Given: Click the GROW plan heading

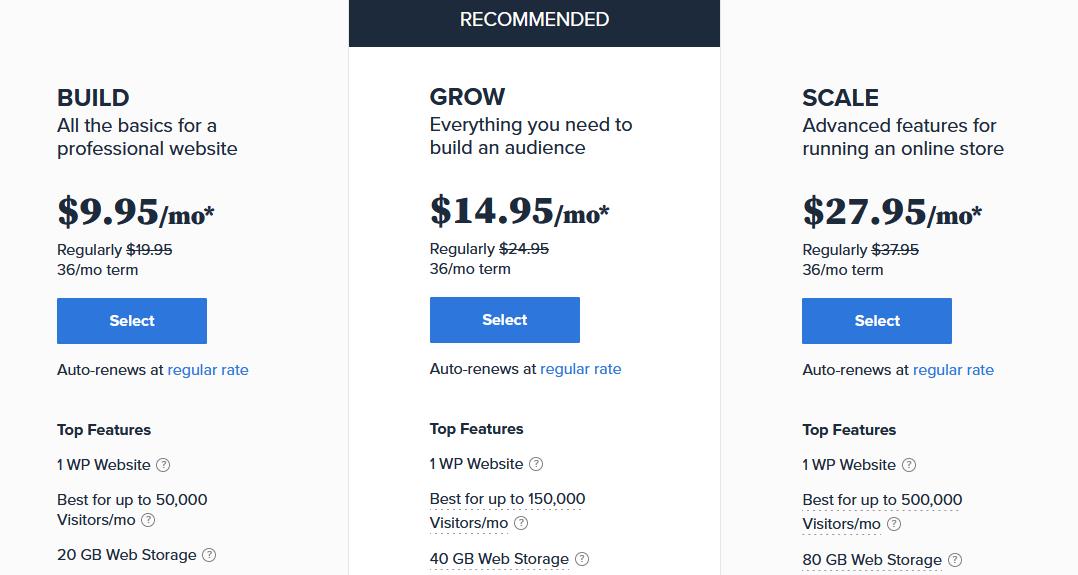Looking at the screenshot, I should click(468, 97).
